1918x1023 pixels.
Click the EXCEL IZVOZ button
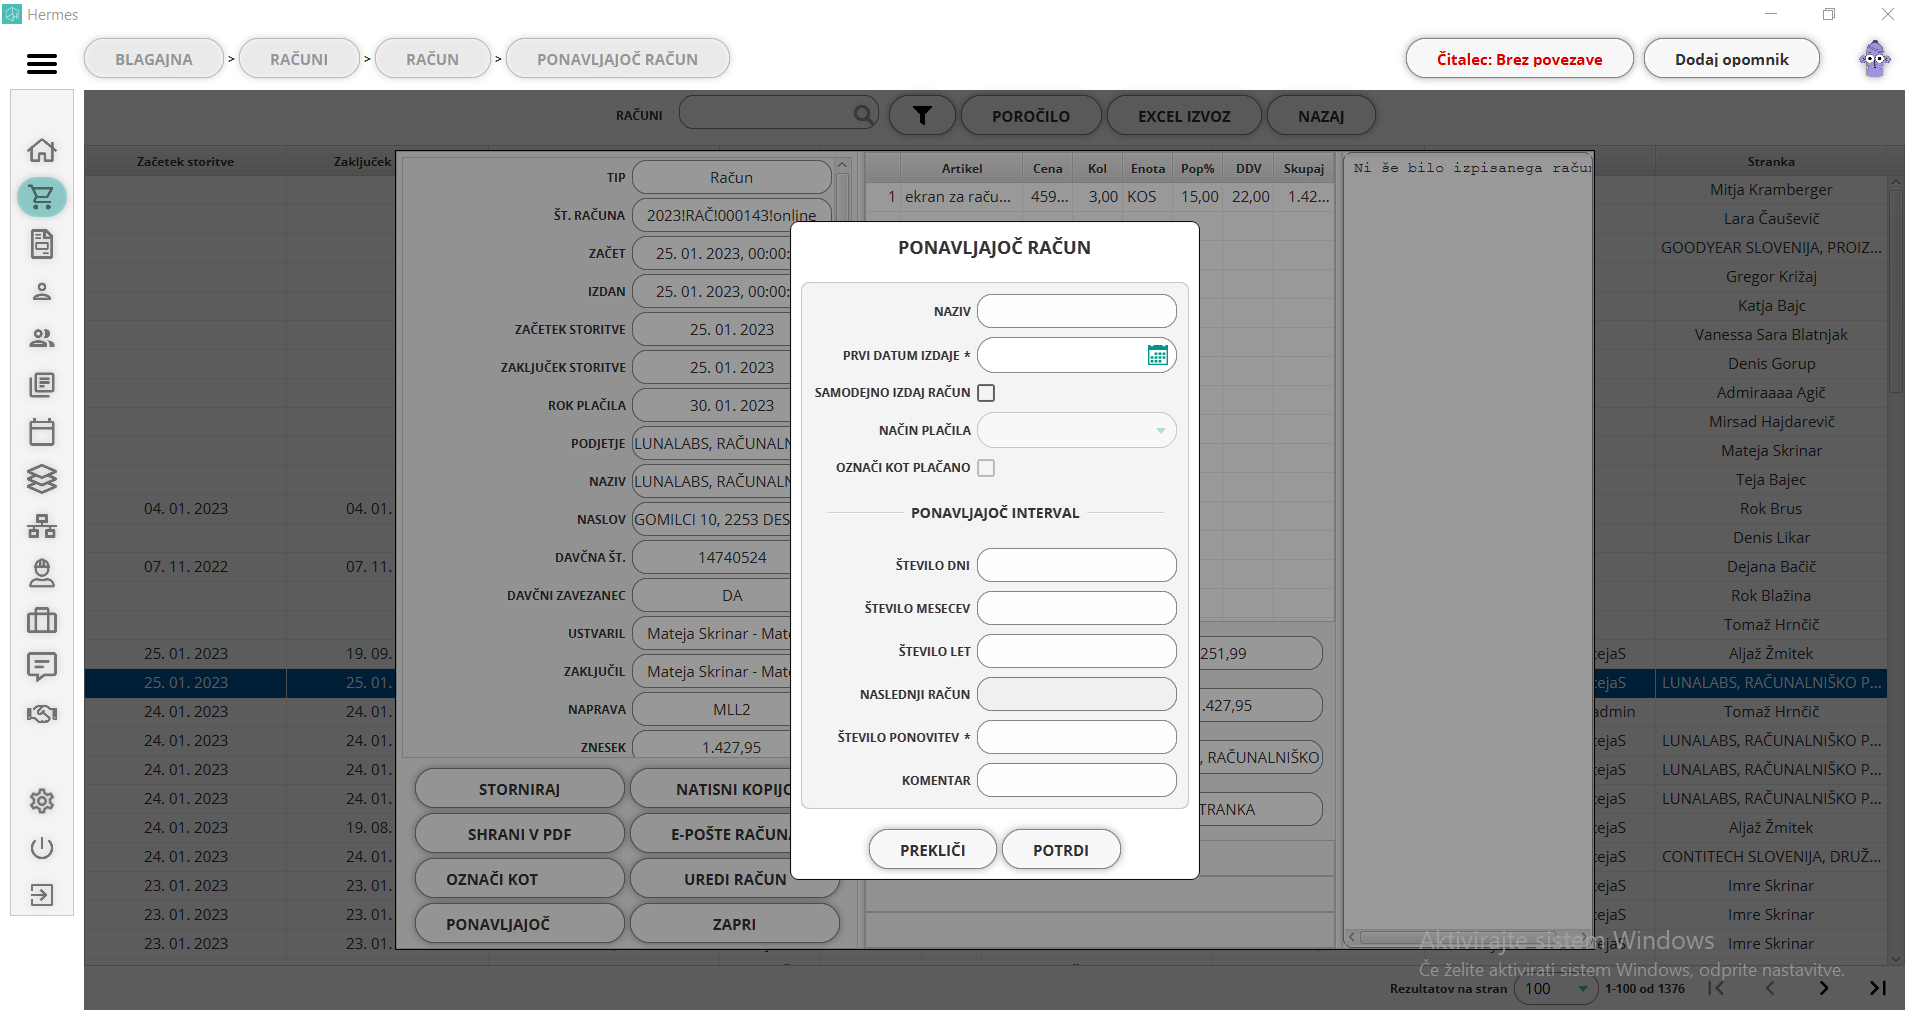(1184, 116)
